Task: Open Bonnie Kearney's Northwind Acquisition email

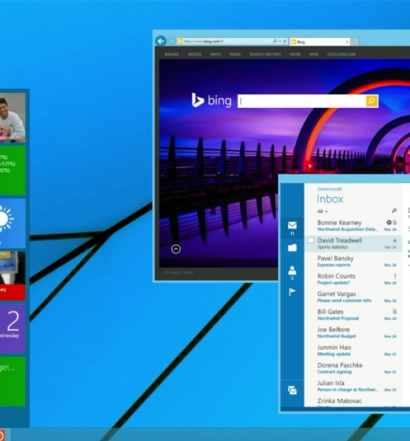Action: click(x=354, y=225)
